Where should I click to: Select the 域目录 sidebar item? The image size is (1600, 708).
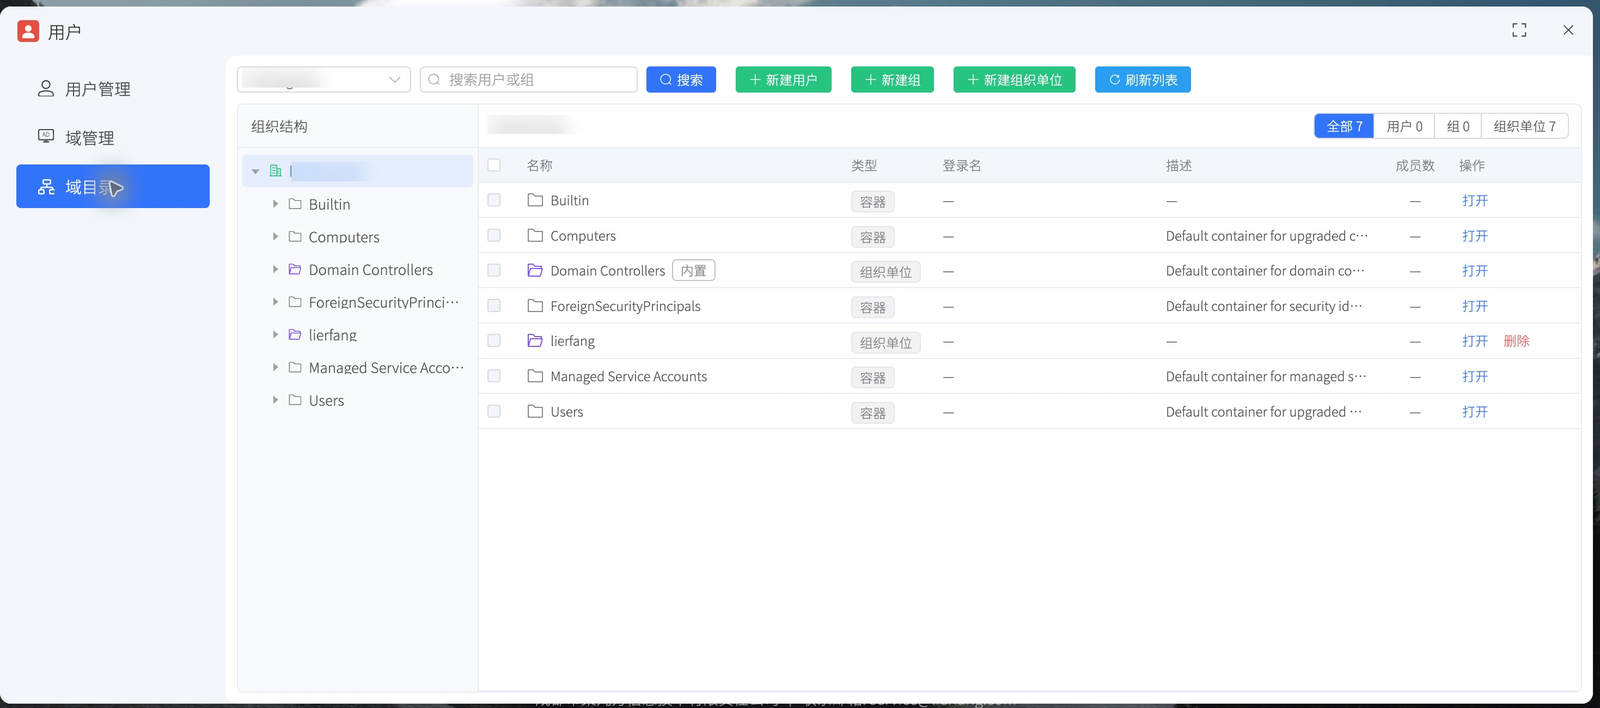click(x=112, y=187)
